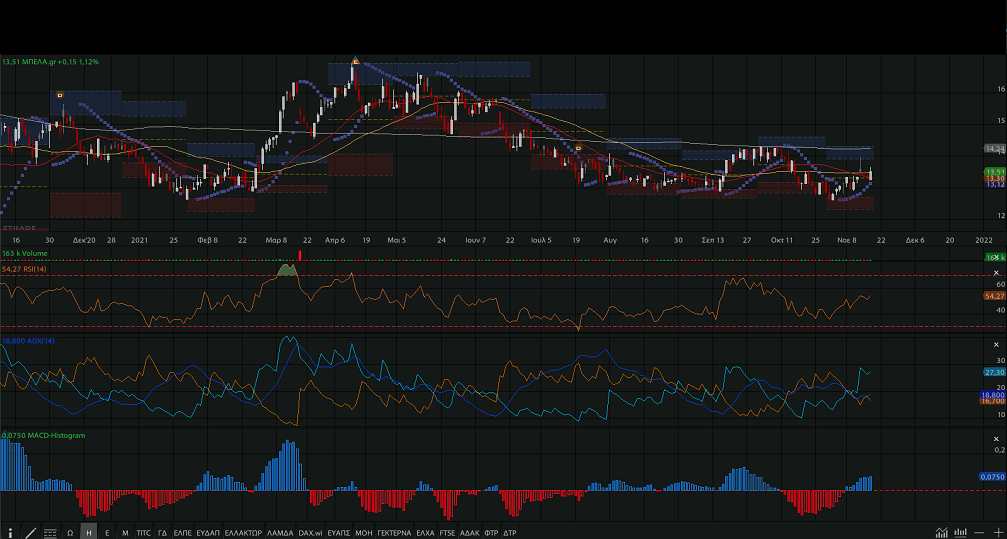The image size is (1007, 539).
Task: Open the ADX(14) indicator label
Action: click(x=25, y=341)
